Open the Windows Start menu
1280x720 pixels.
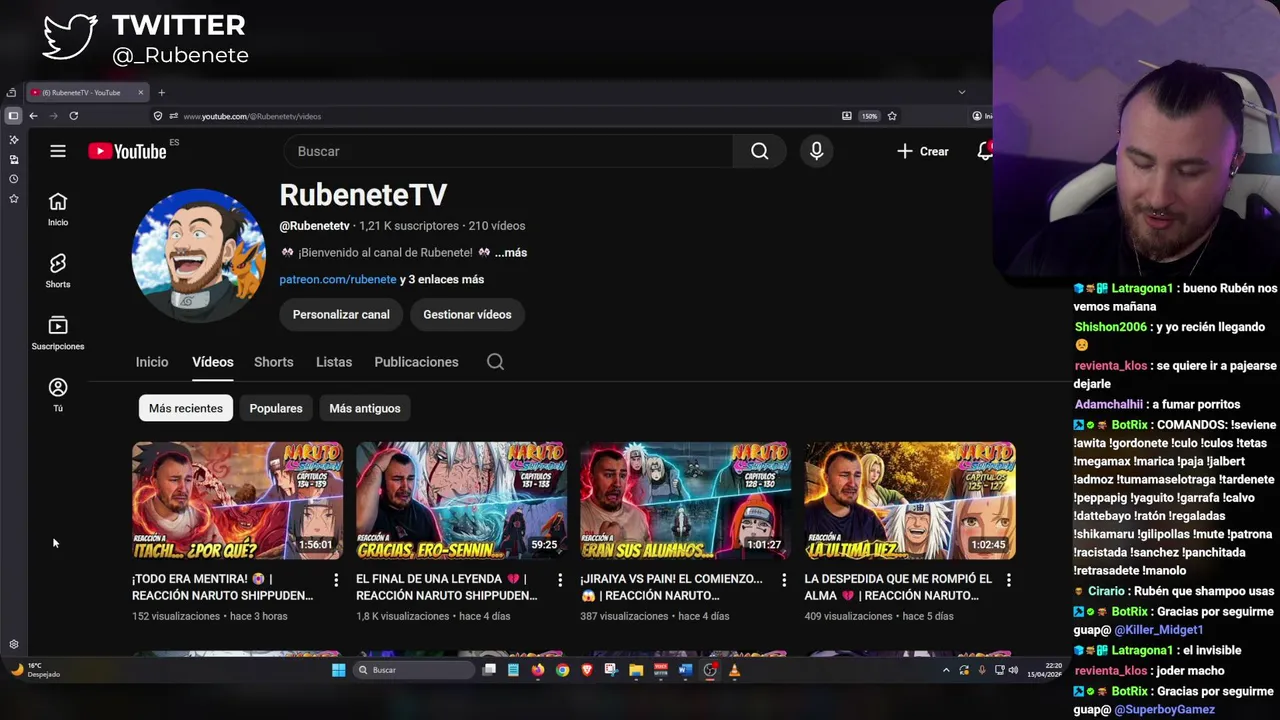(338, 670)
